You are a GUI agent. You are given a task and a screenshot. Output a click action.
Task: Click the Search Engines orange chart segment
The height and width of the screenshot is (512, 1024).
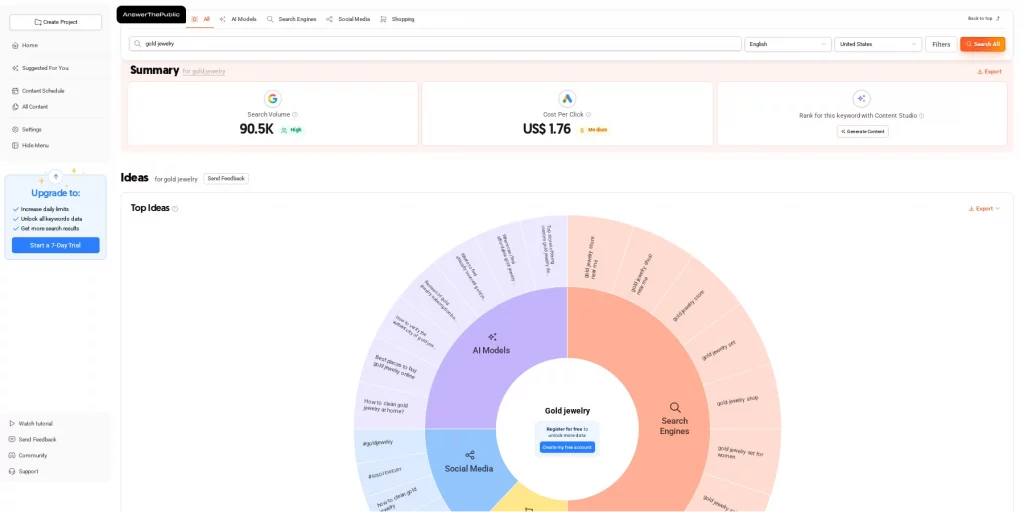tap(674, 418)
